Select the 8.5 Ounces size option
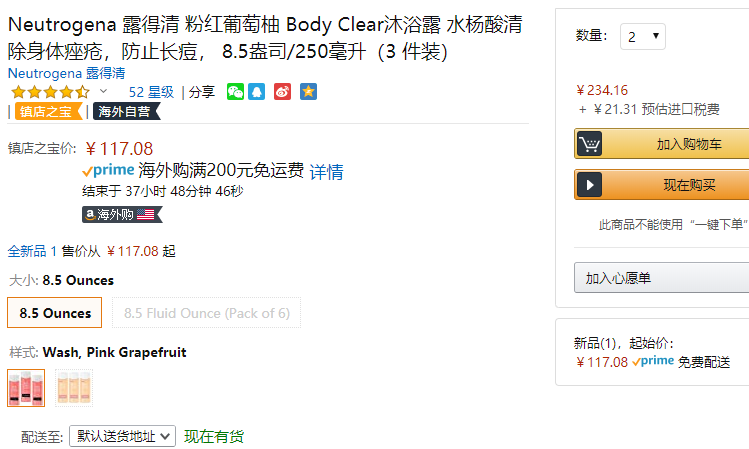Image resolution: width=749 pixels, height=449 pixels. (x=54, y=313)
